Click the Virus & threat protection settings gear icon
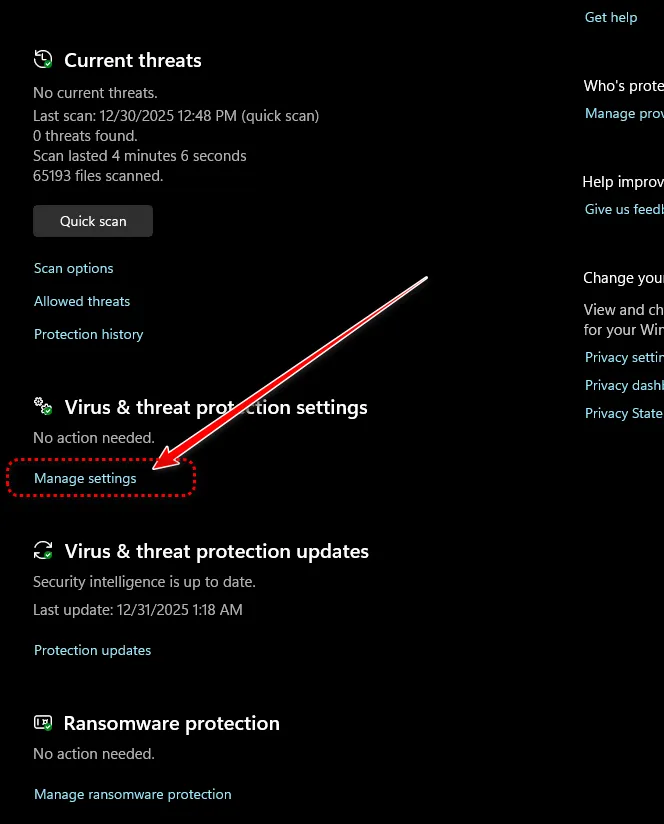This screenshot has height=824, width=664. pyautogui.click(x=43, y=406)
